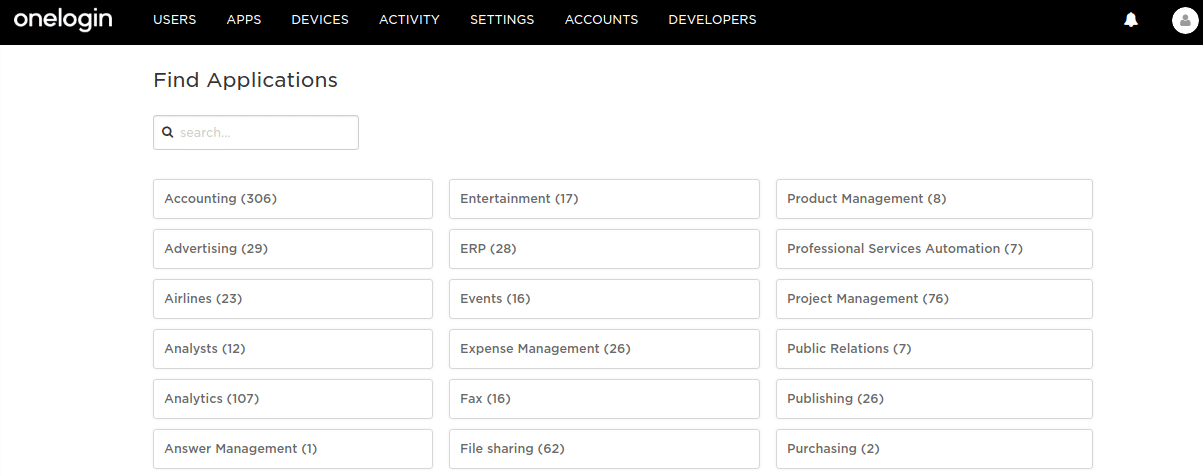
Task: Open the Devices menu
Action: (320, 20)
